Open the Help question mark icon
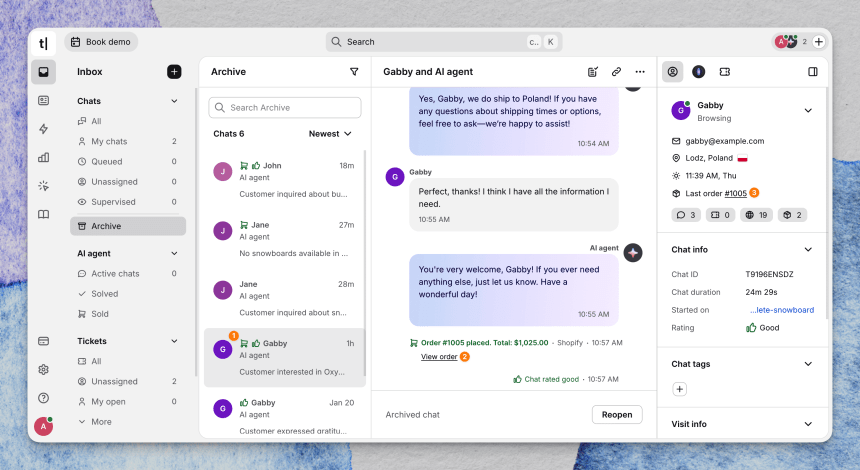Image resolution: width=860 pixels, height=470 pixels. pyautogui.click(x=43, y=398)
